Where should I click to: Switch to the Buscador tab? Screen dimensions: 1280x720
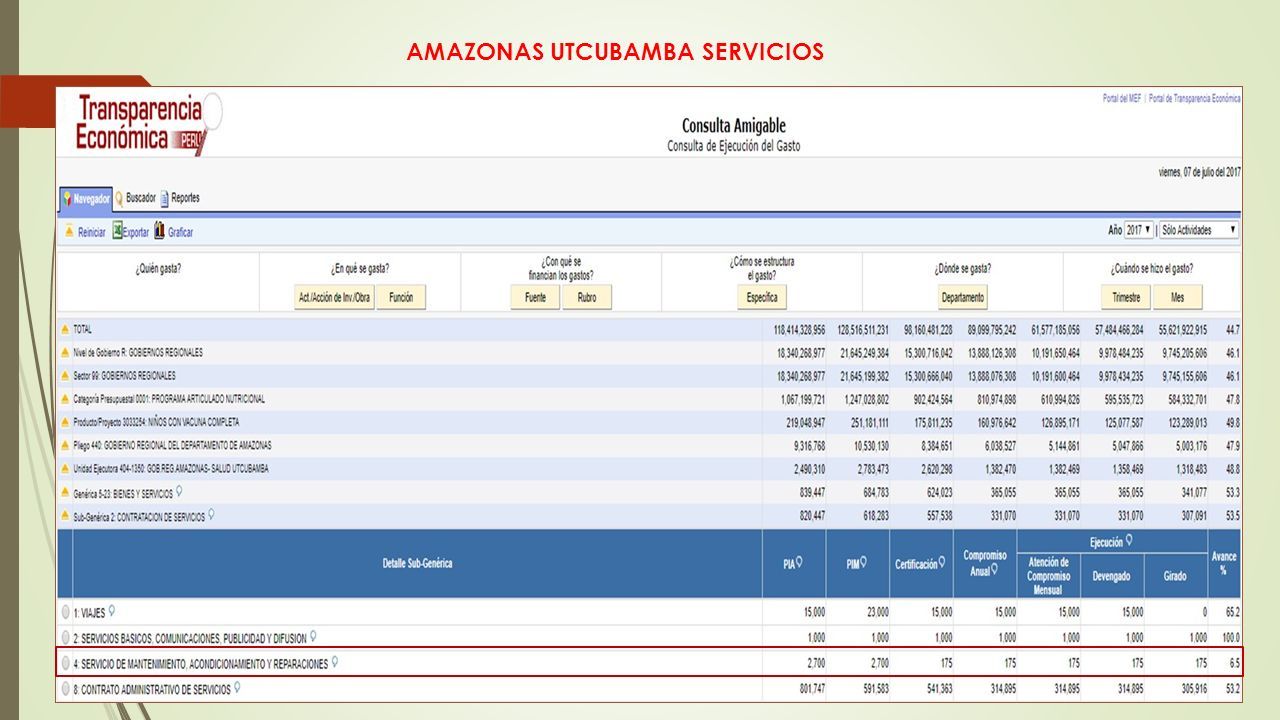[135, 198]
